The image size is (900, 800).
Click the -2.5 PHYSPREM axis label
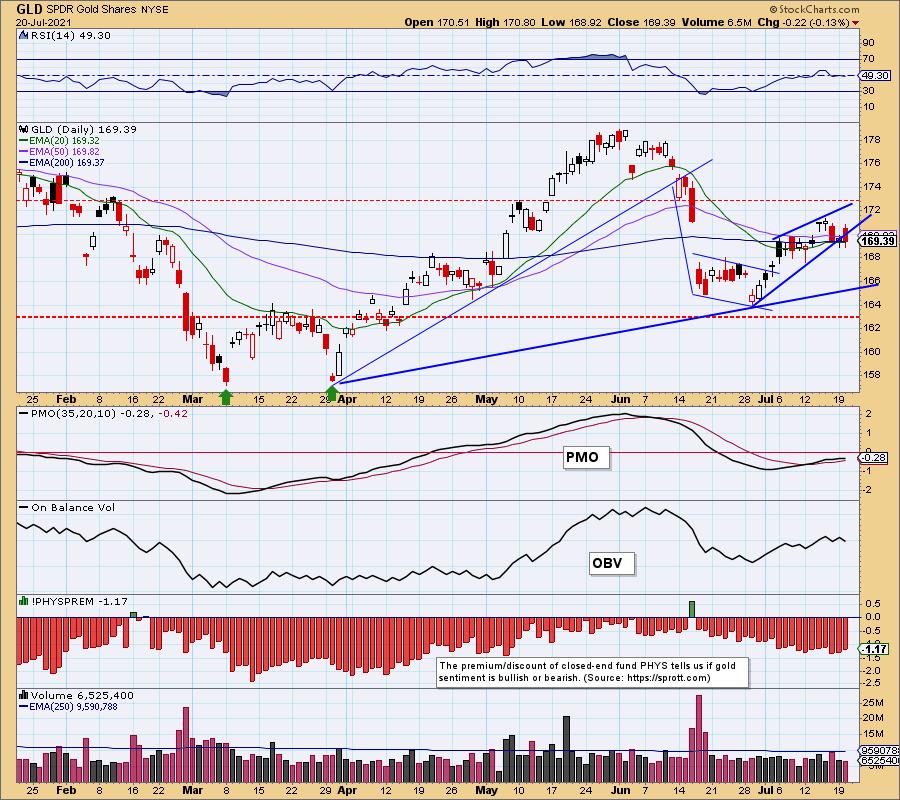872,683
